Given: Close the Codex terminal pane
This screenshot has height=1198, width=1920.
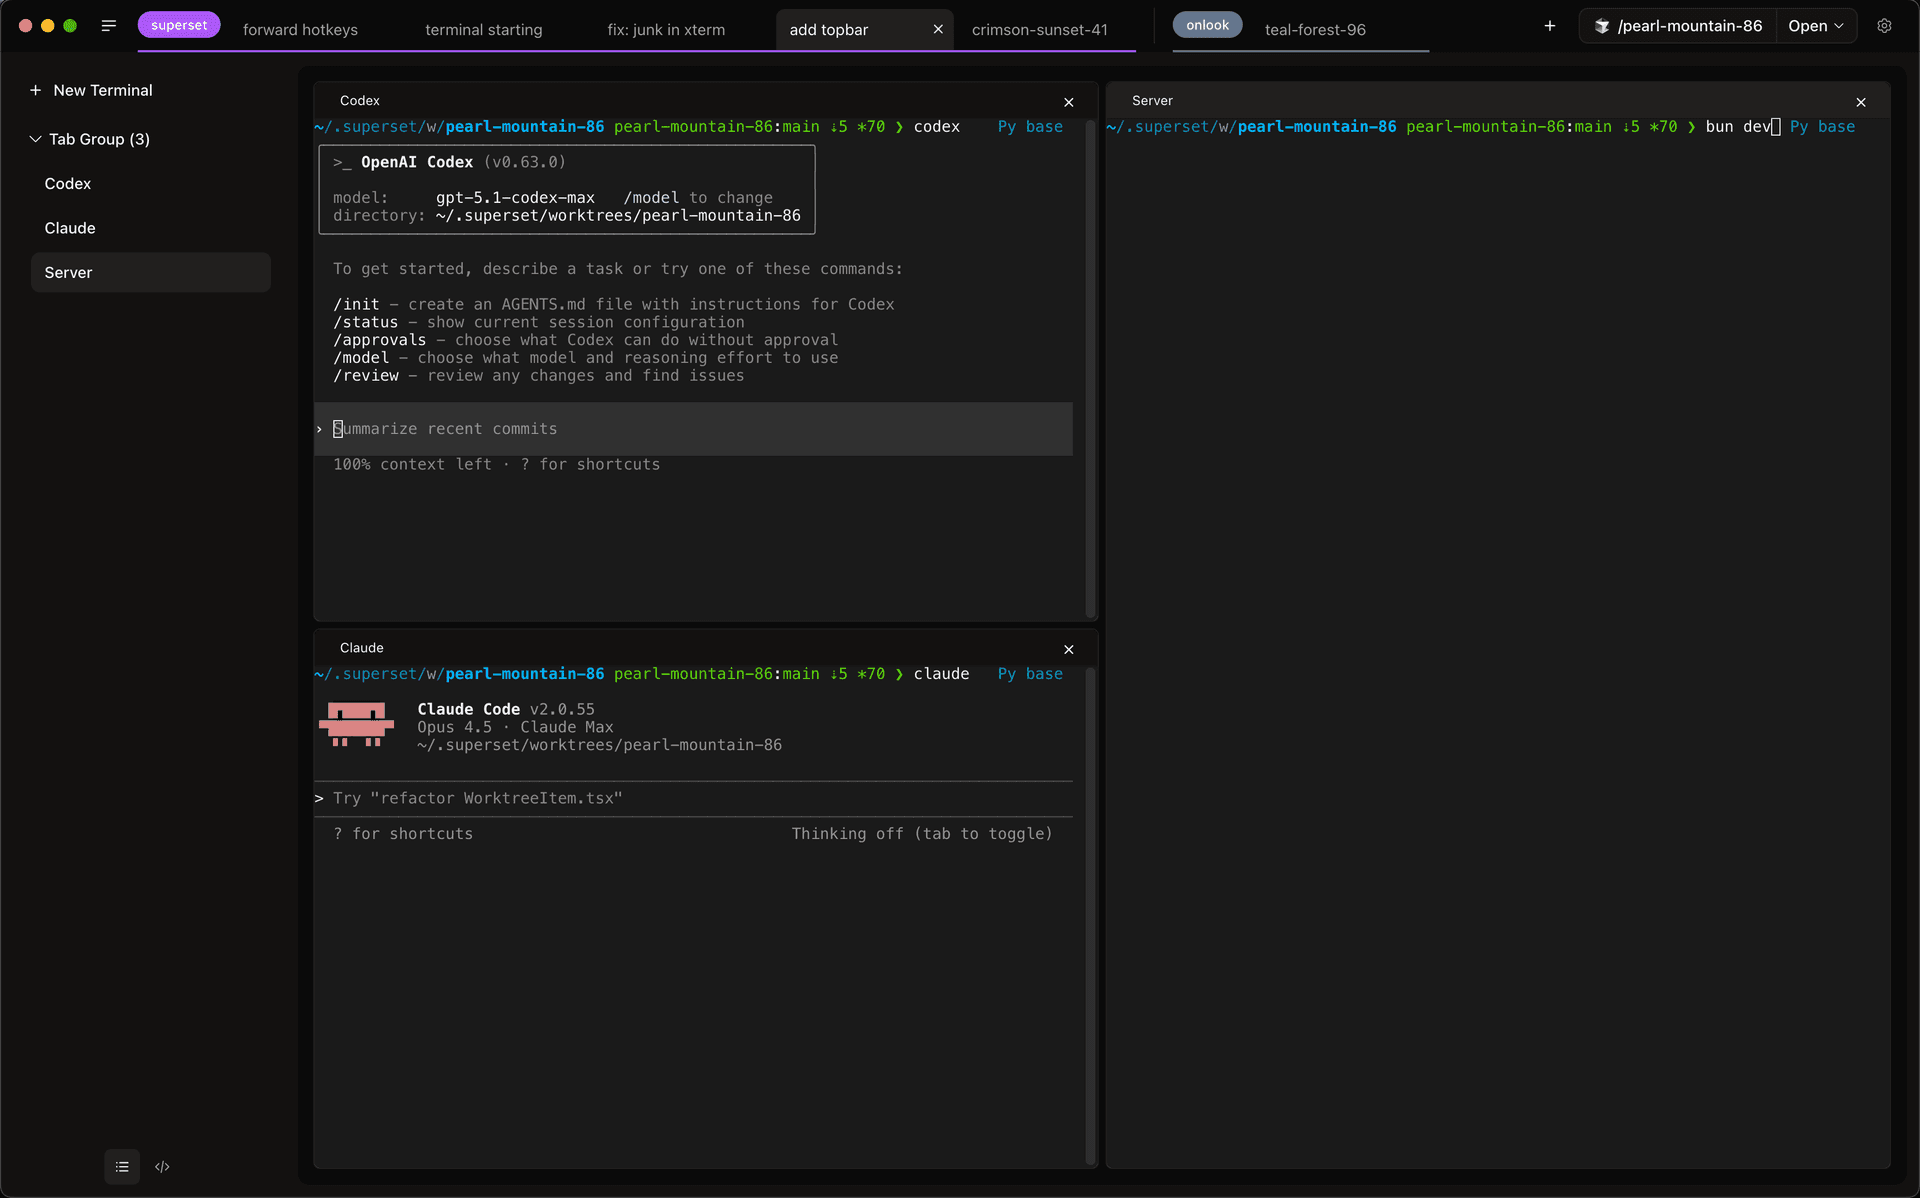Looking at the screenshot, I should point(1069,102).
